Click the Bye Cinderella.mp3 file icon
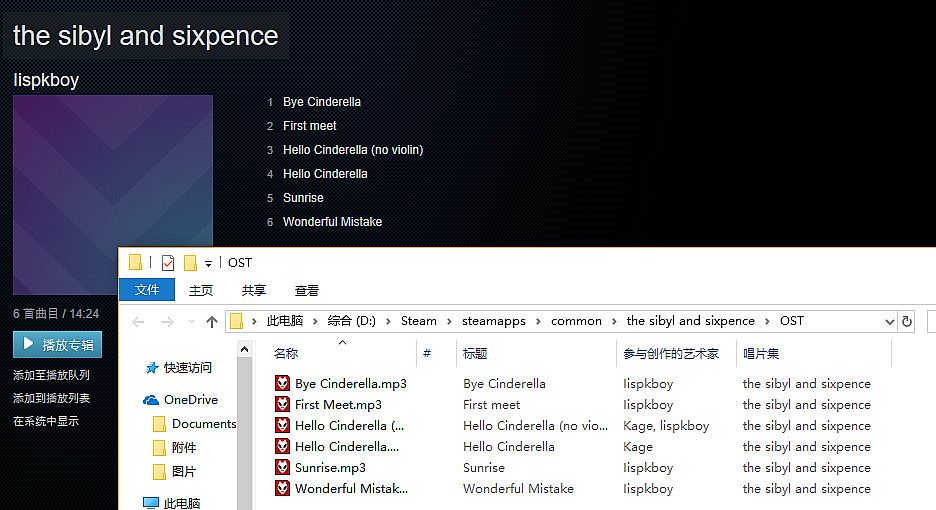 tap(283, 383)
